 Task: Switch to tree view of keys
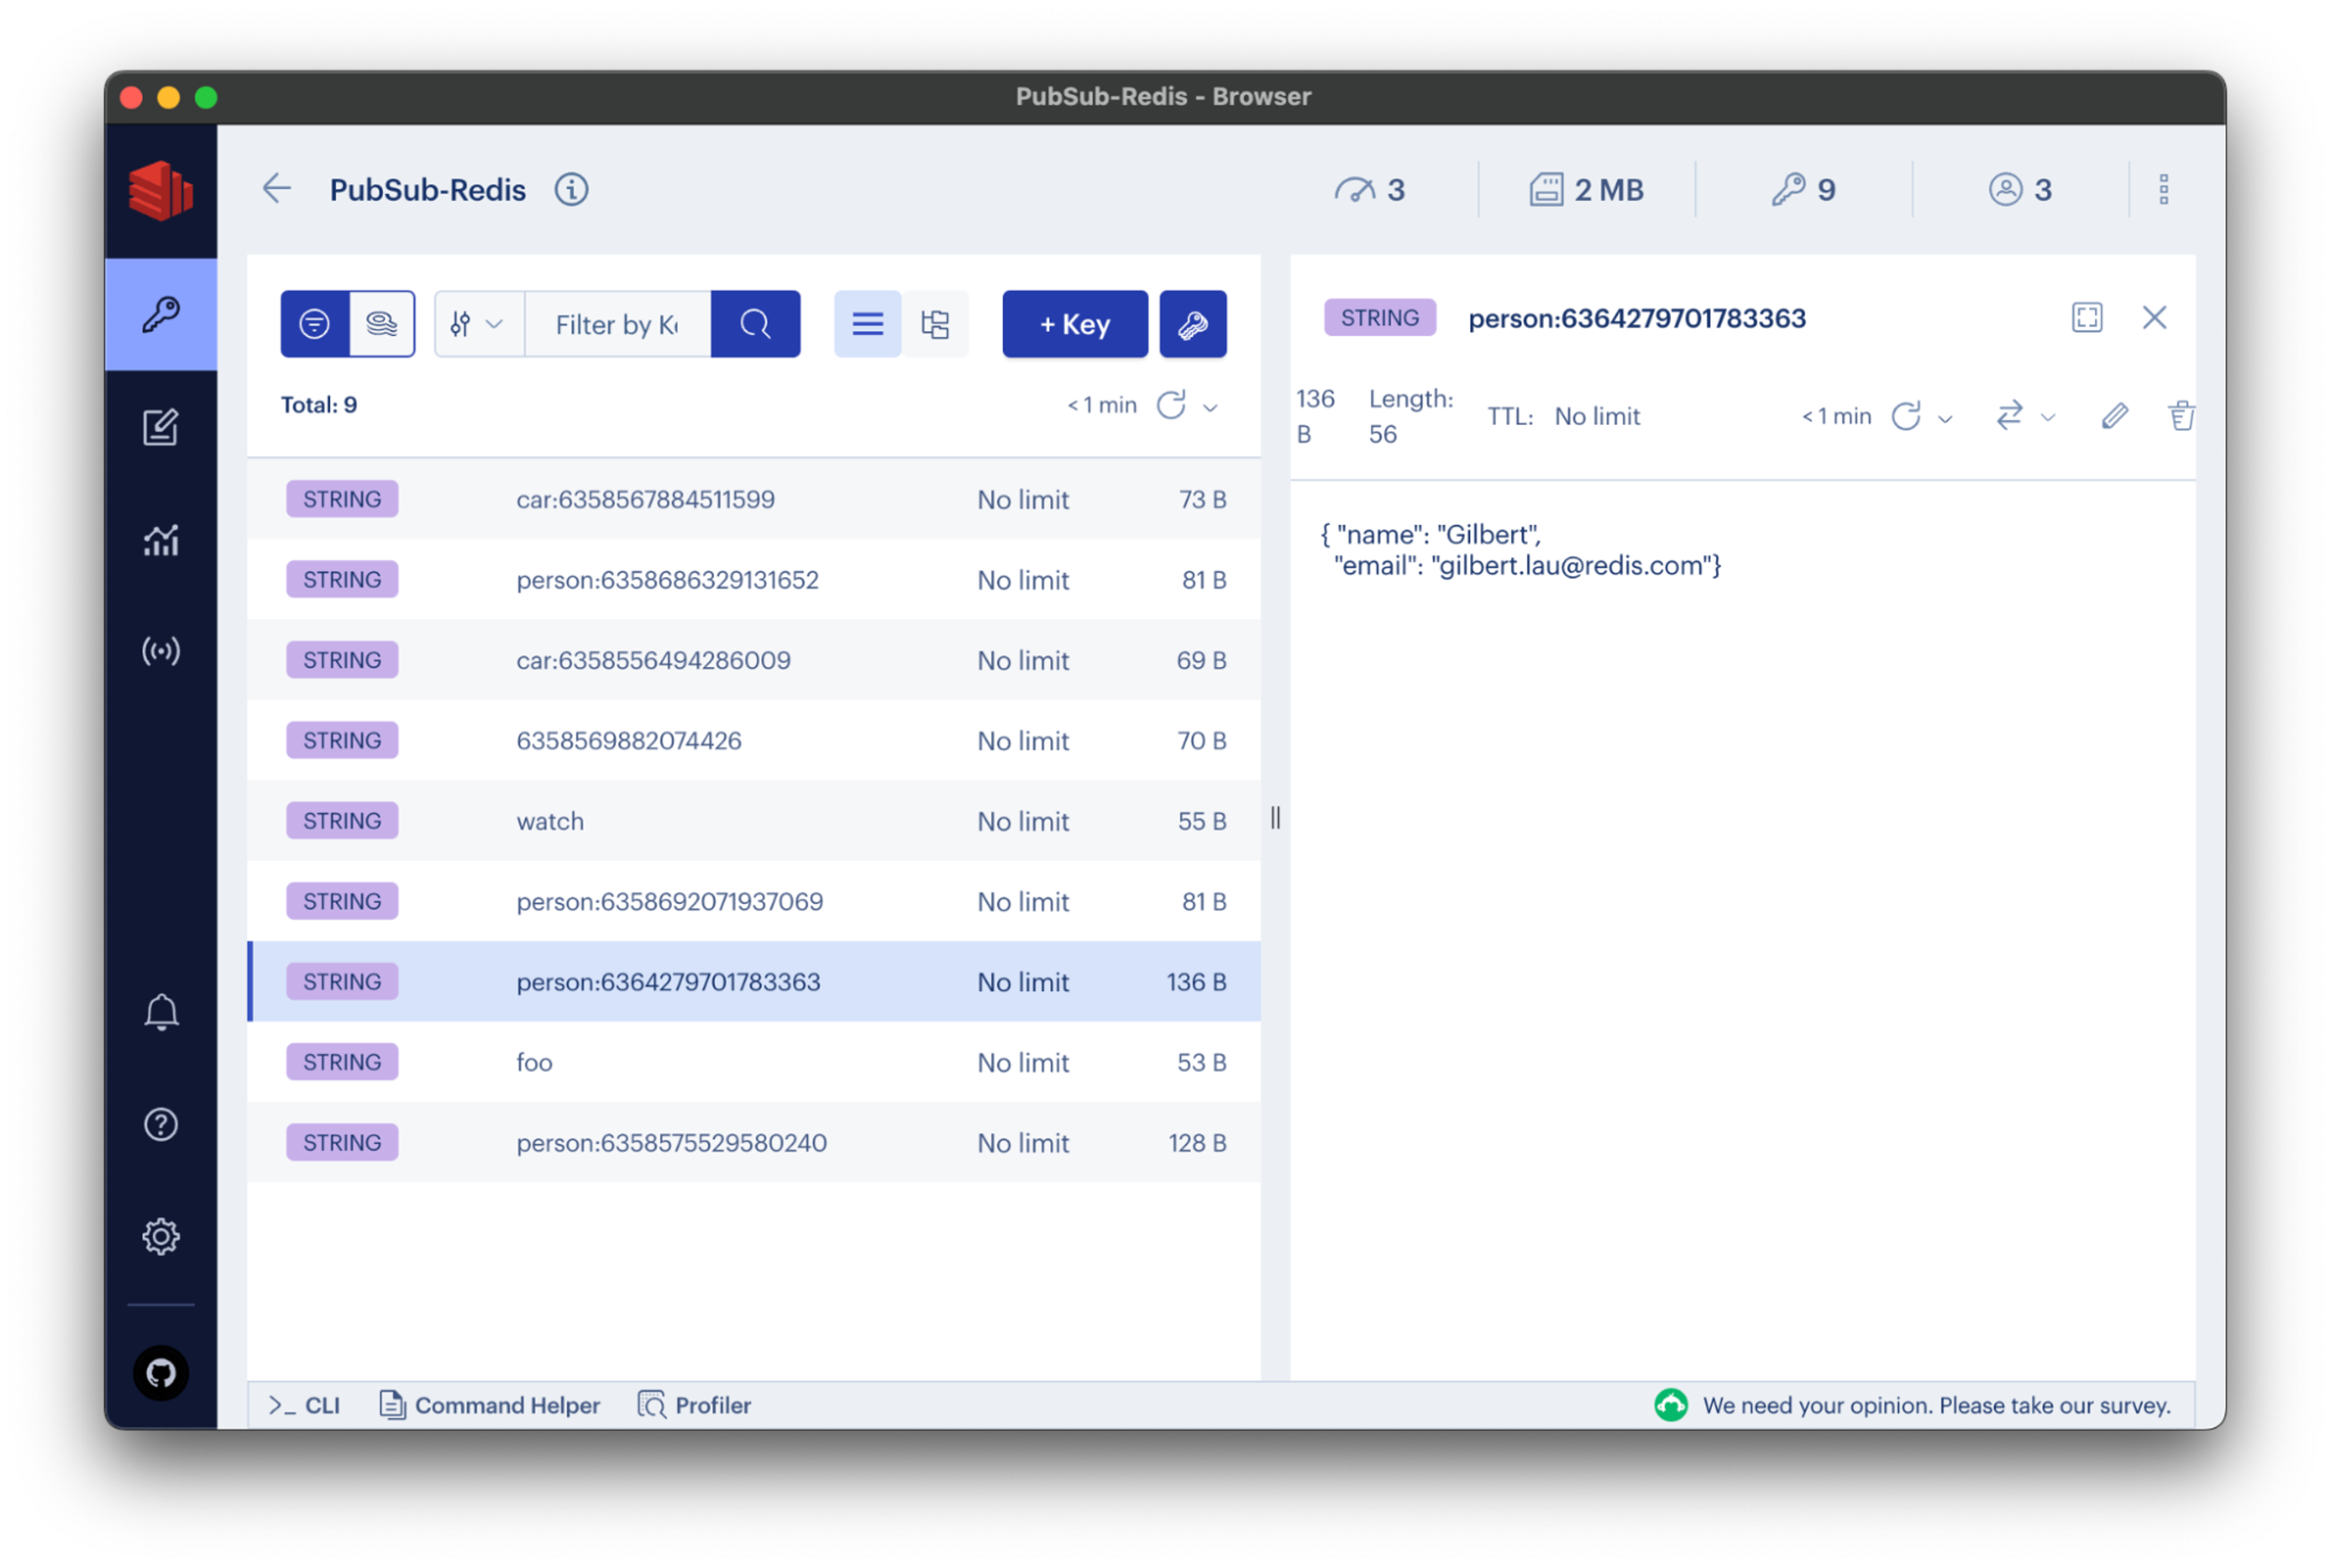pyautogui.click(x=935, y=324)
